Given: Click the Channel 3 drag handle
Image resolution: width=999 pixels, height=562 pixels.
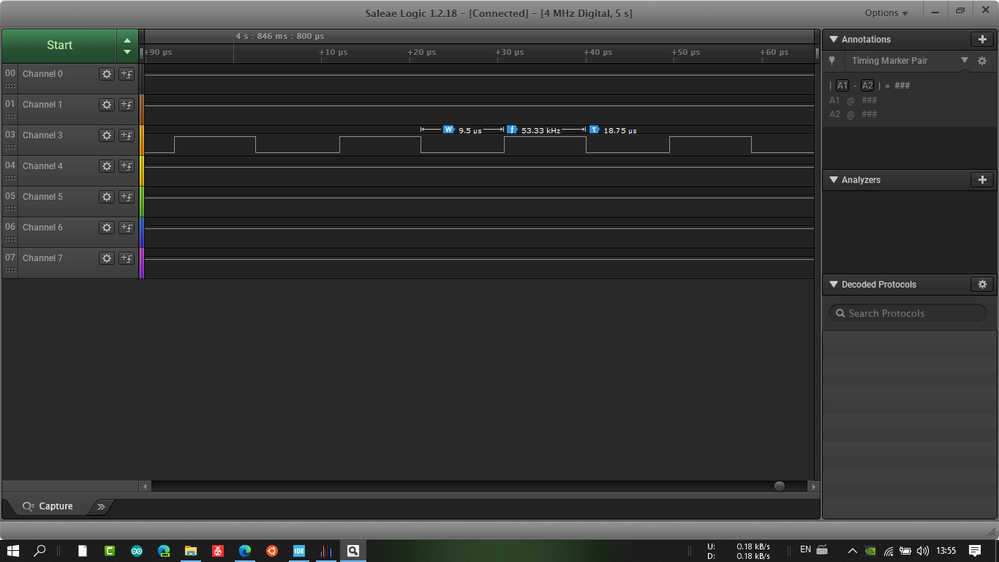Looking at the screenshot, I should [10, 147].
